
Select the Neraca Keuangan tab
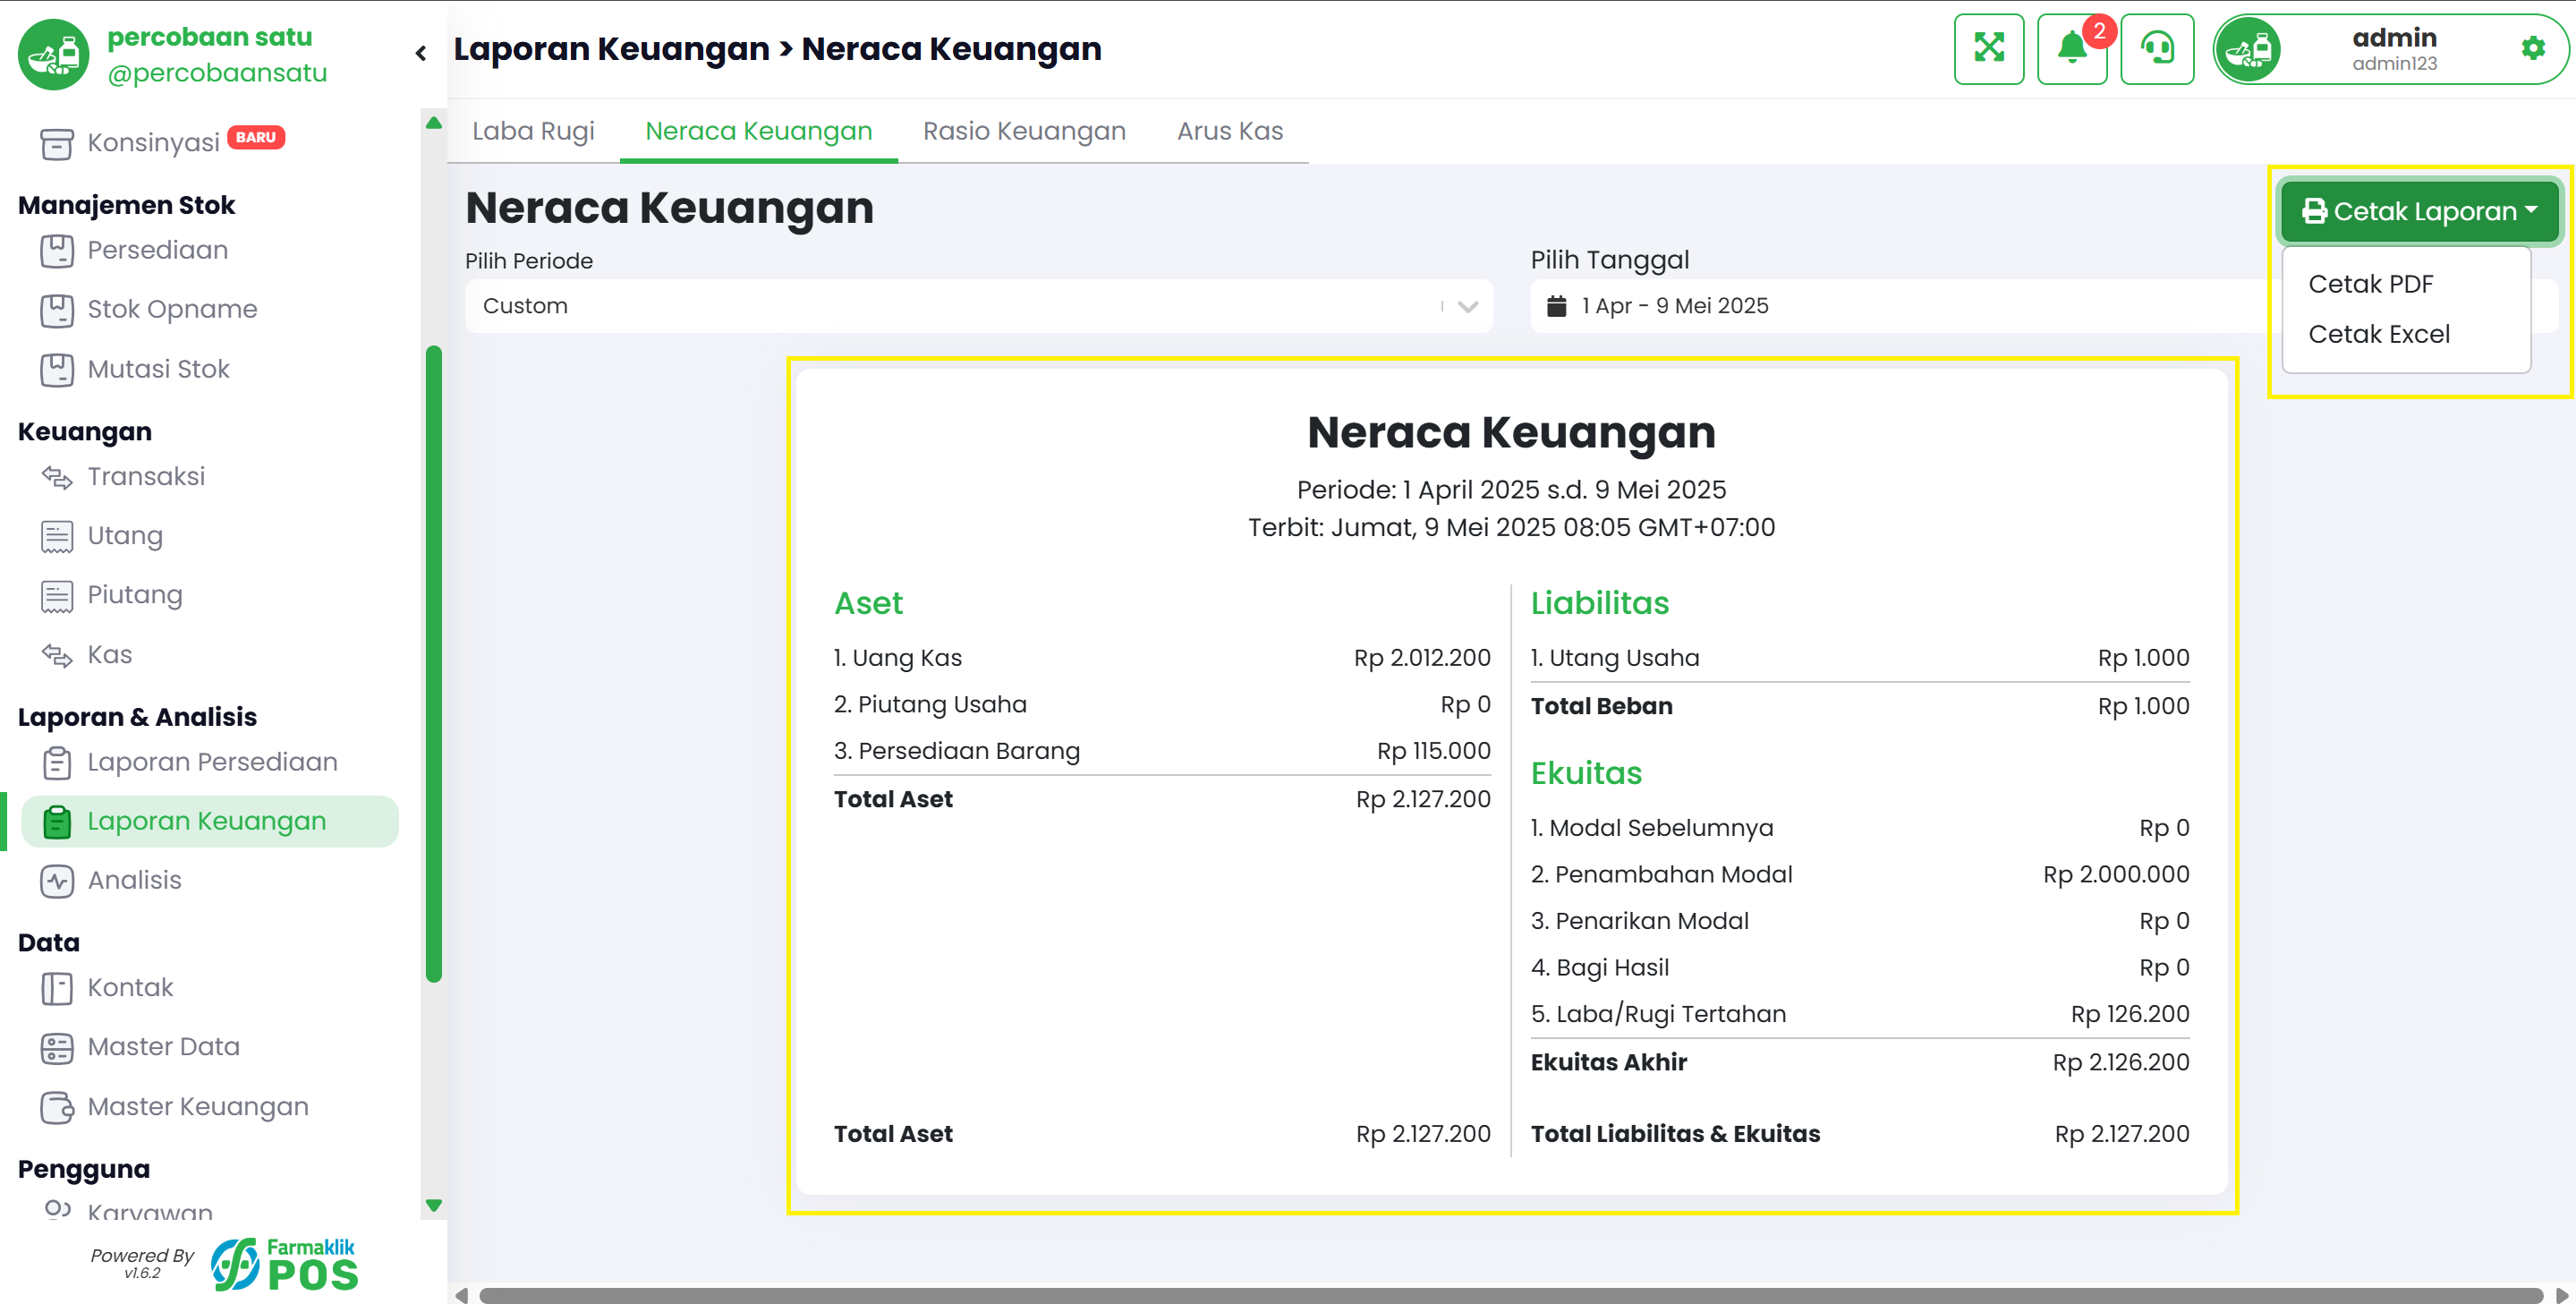[x=758, y=131]
